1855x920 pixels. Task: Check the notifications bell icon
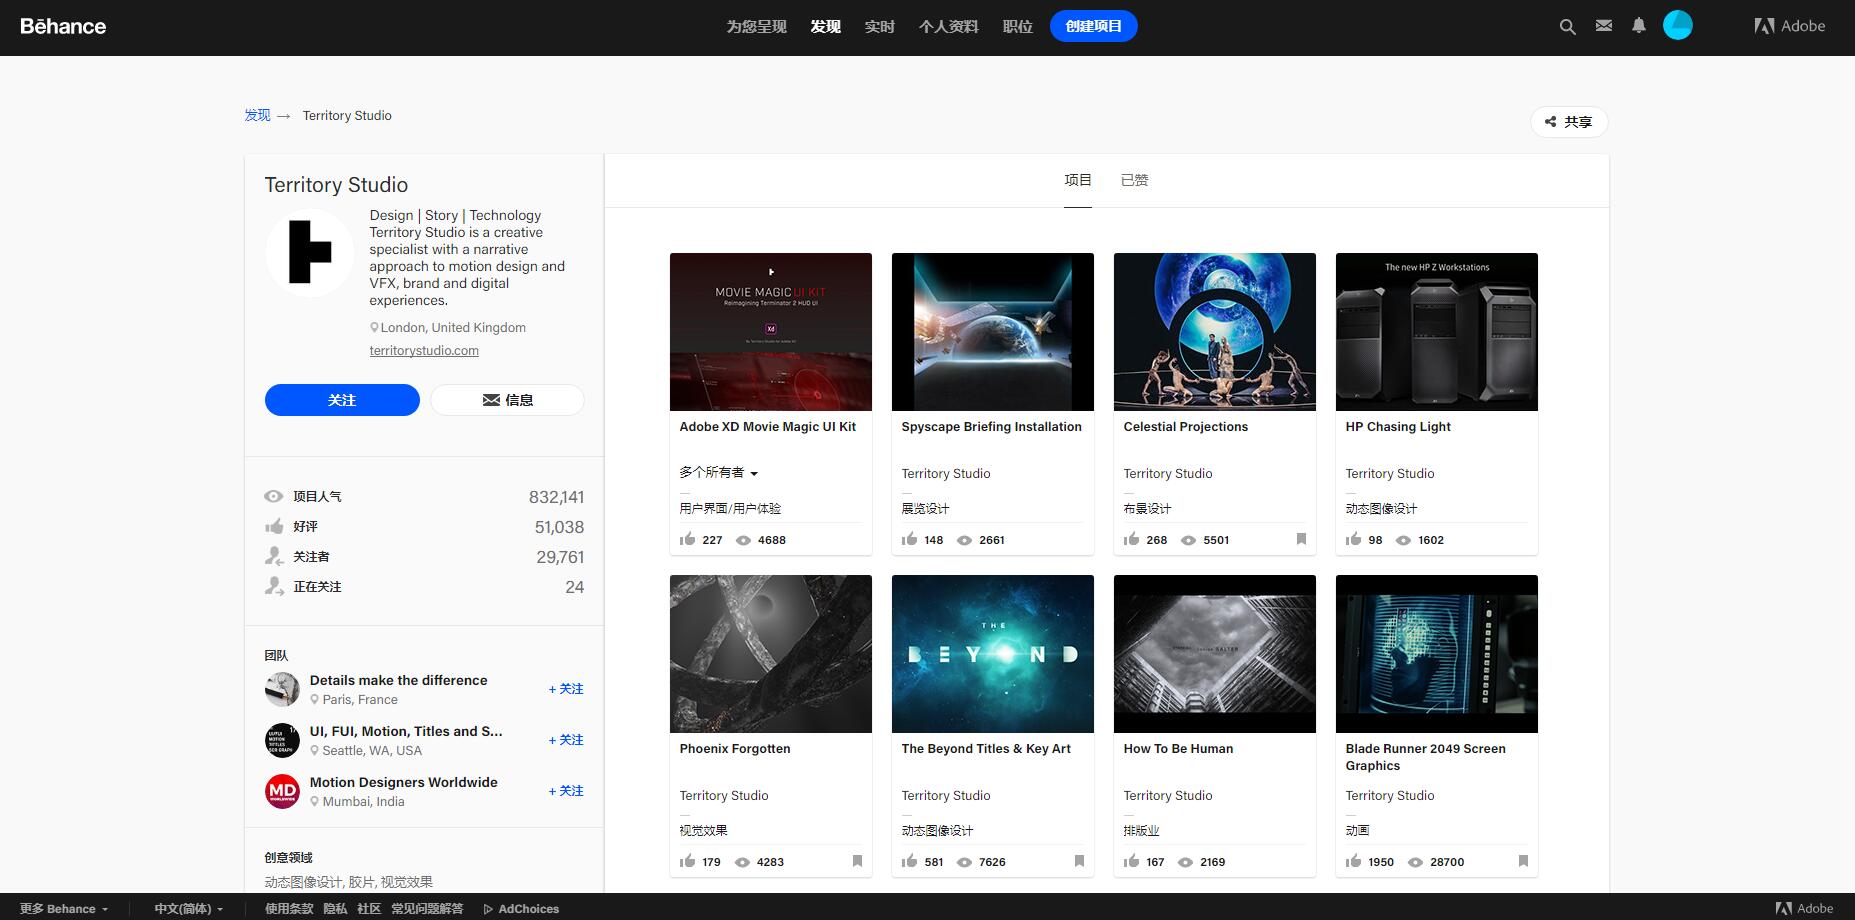pyautogui.click(x=1638, y=26)
